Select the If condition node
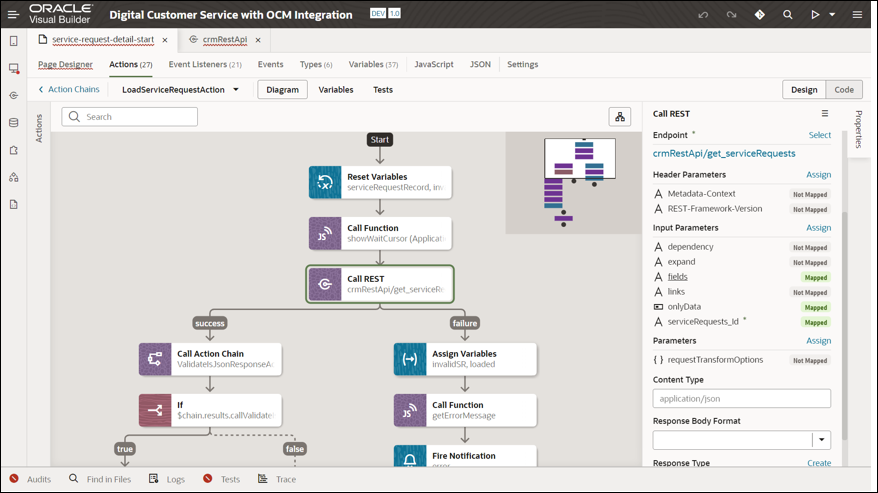 [211, 410]
